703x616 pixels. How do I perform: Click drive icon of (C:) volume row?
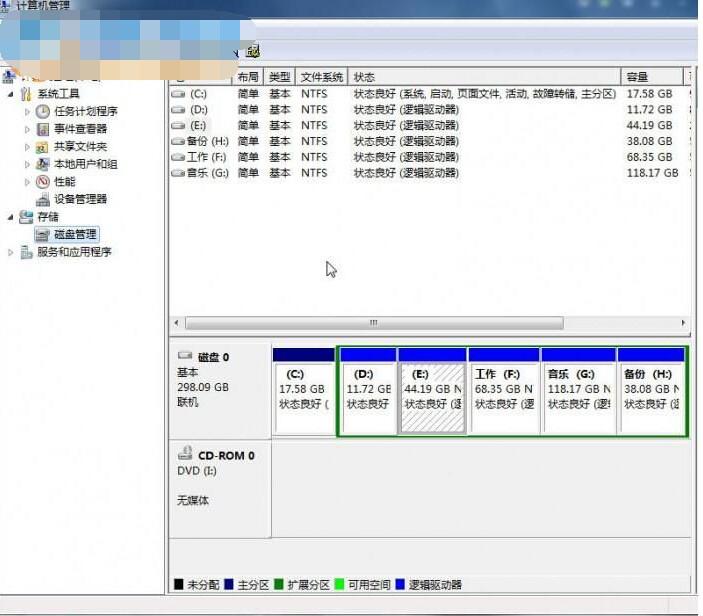[178, 94]
